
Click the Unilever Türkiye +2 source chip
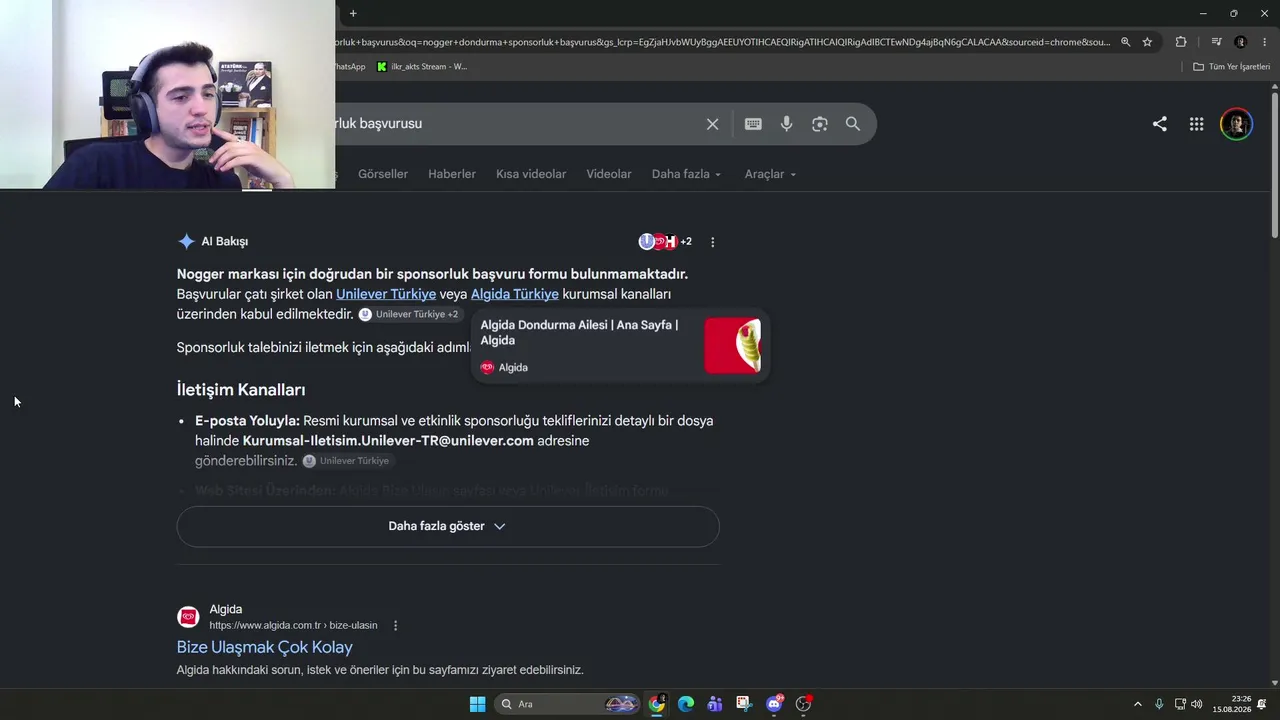click(x=409, y=314)
